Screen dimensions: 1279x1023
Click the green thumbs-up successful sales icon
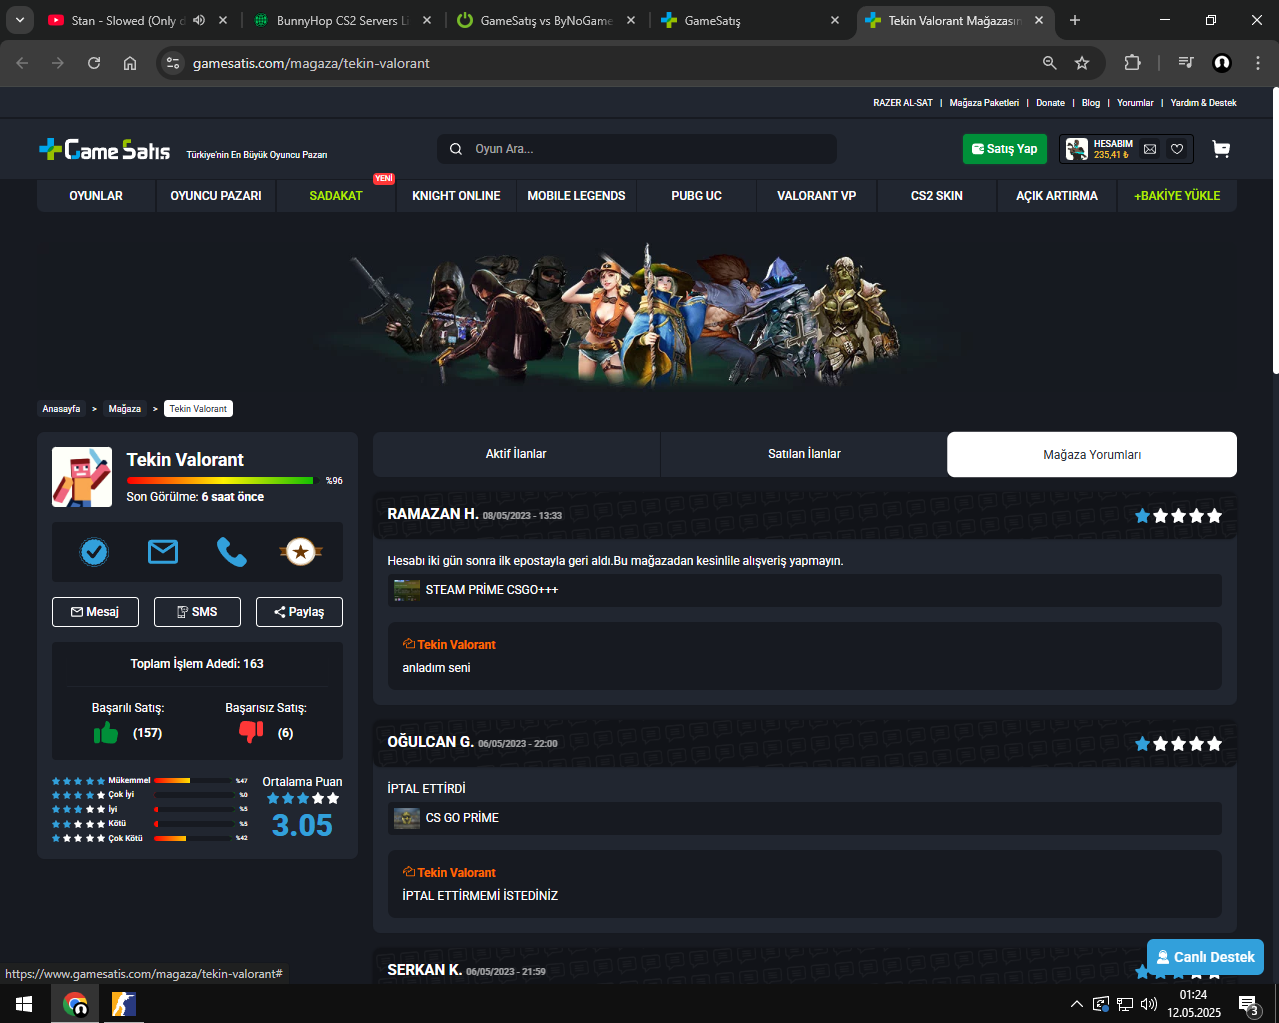click(x=106, y=733)
